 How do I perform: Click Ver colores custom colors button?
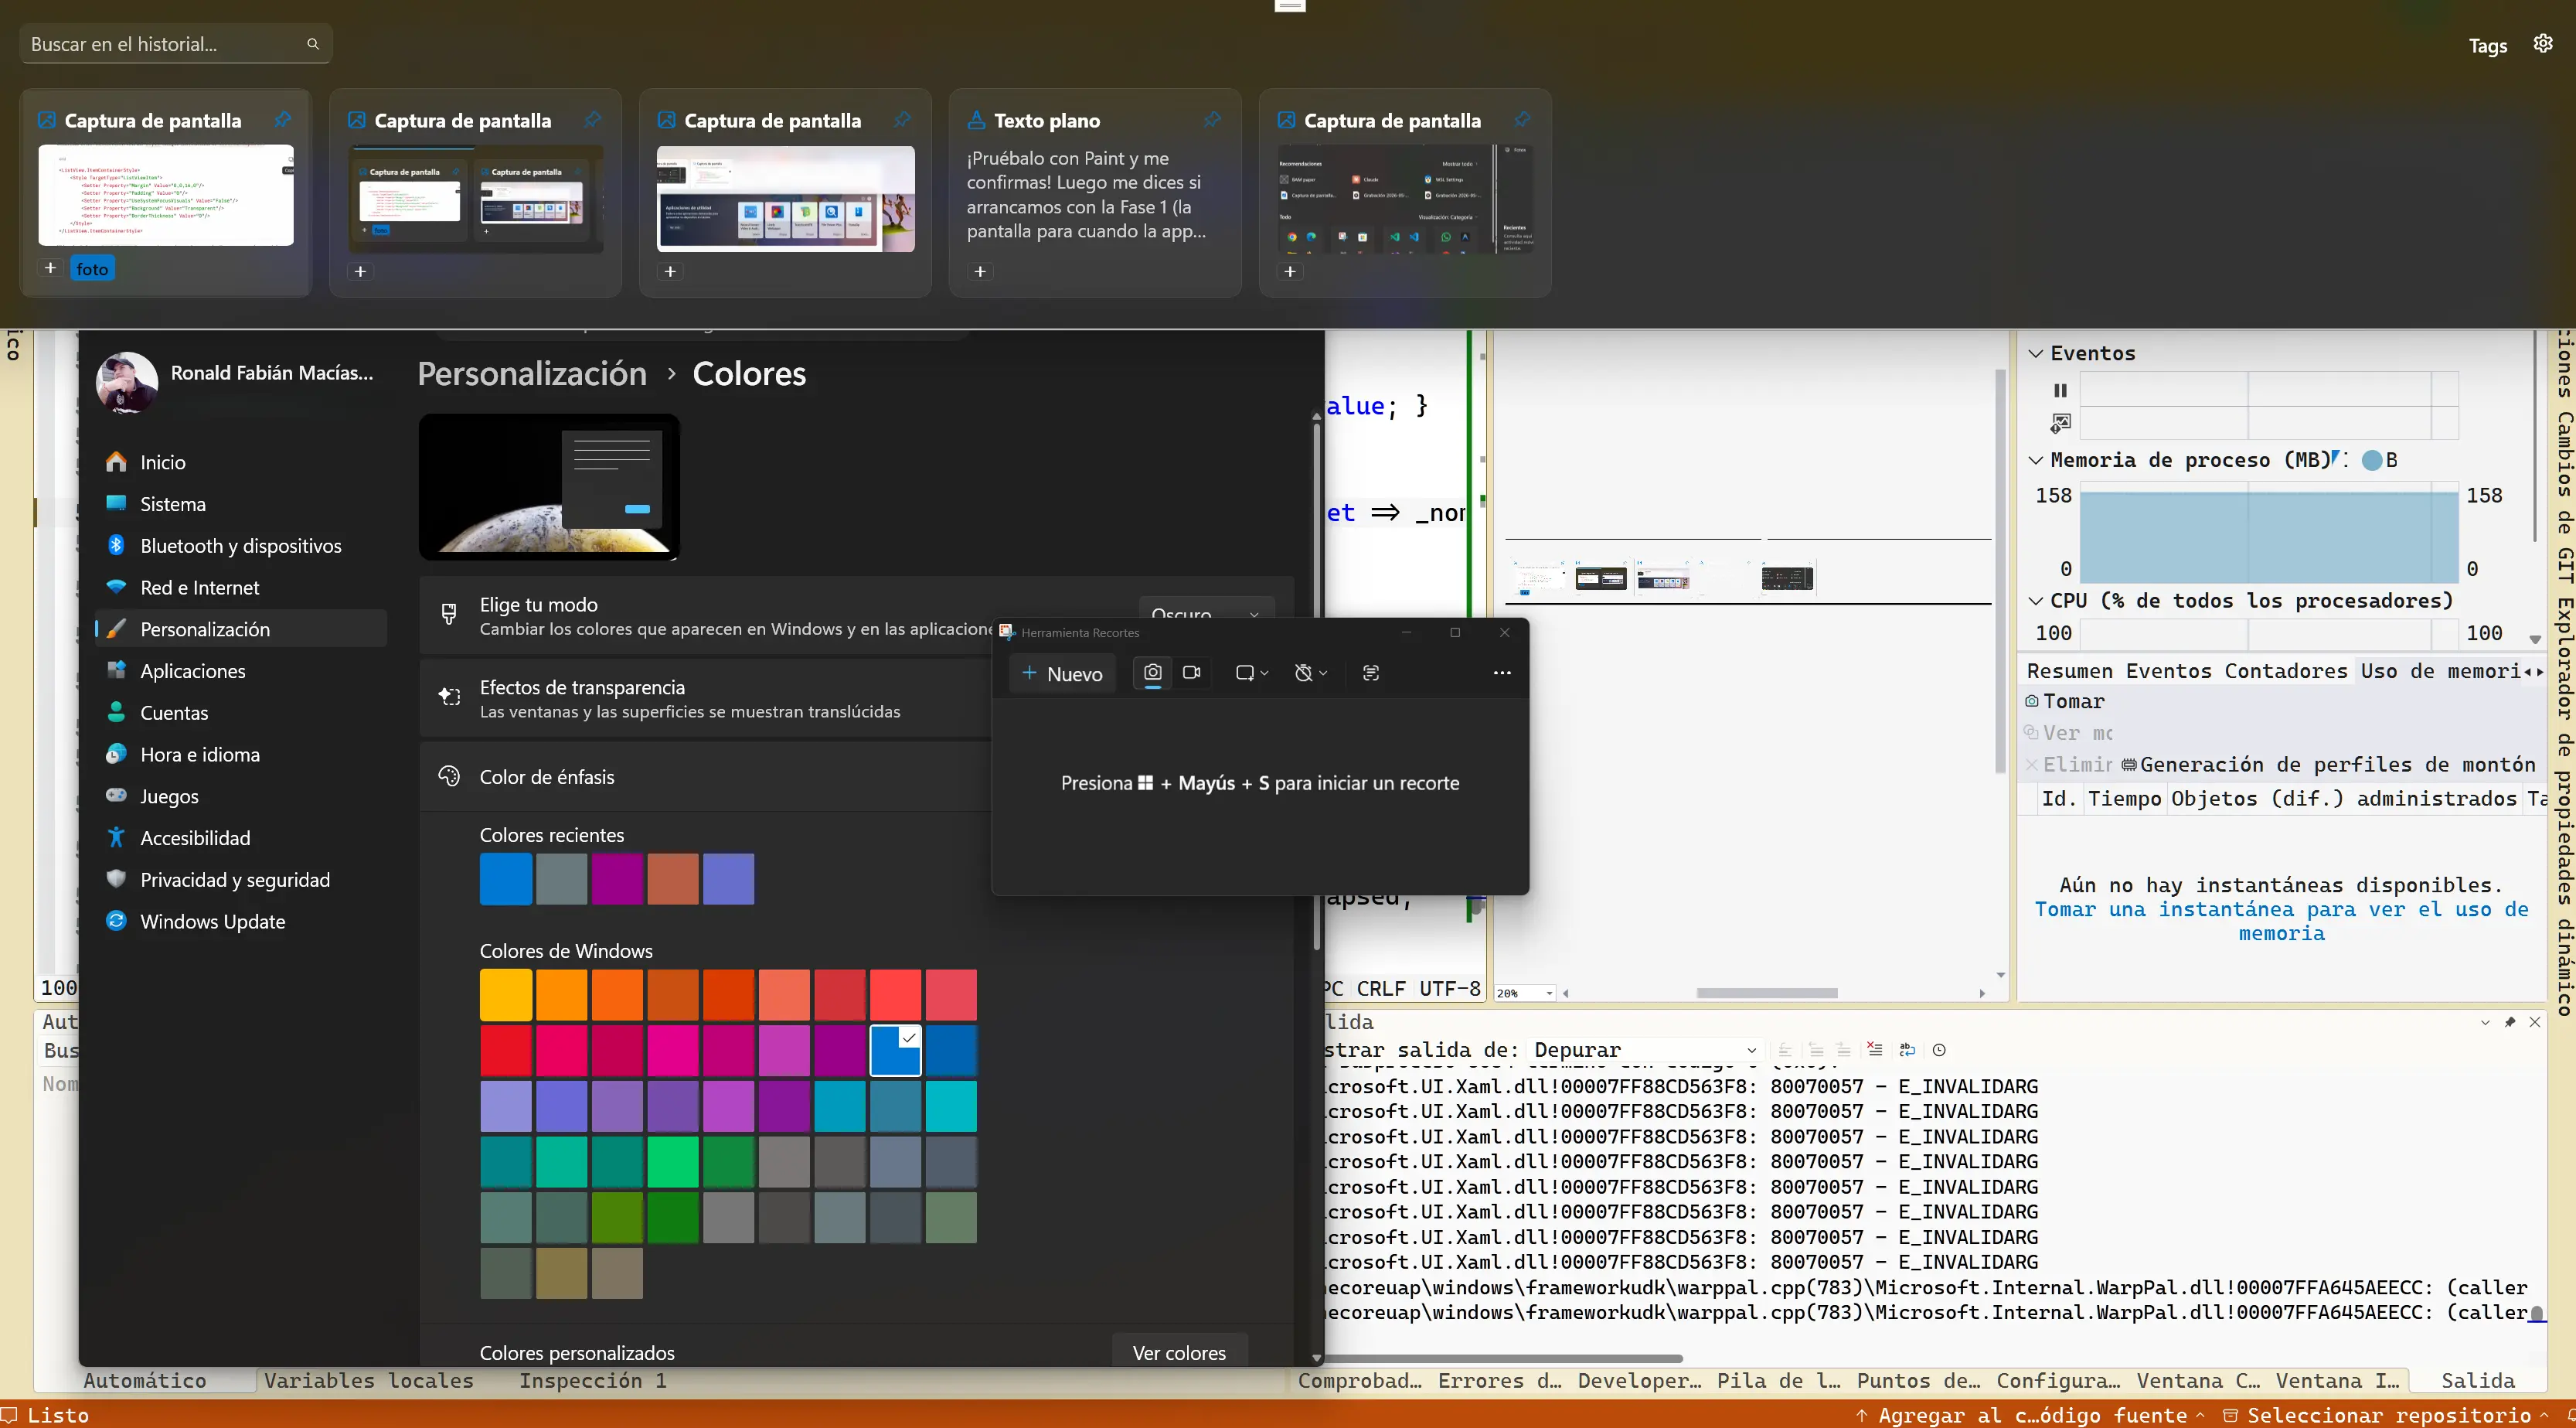(x=1179, y=1352)
